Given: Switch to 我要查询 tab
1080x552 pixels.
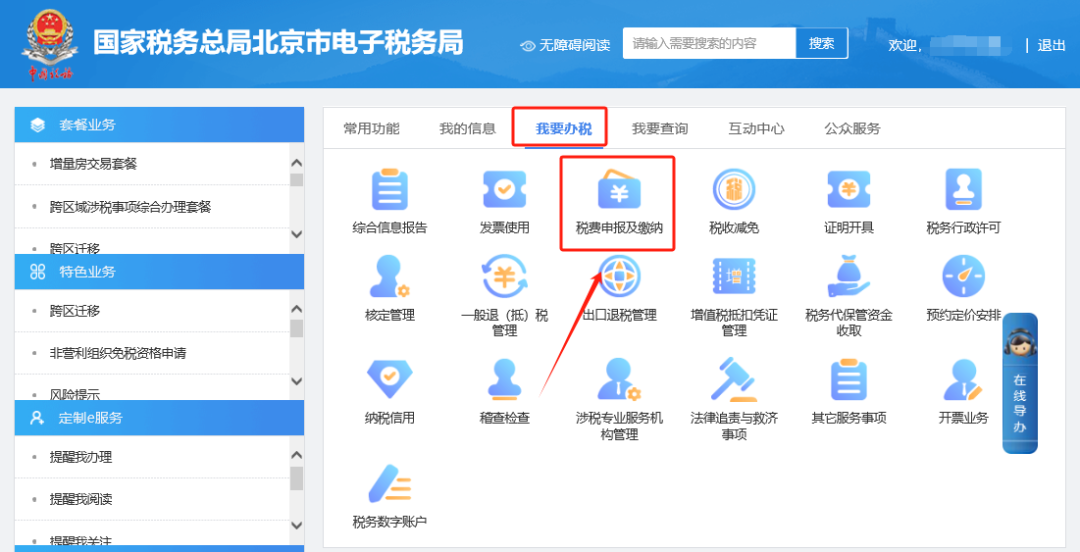Looking at the screenshot, I should 660,128.
